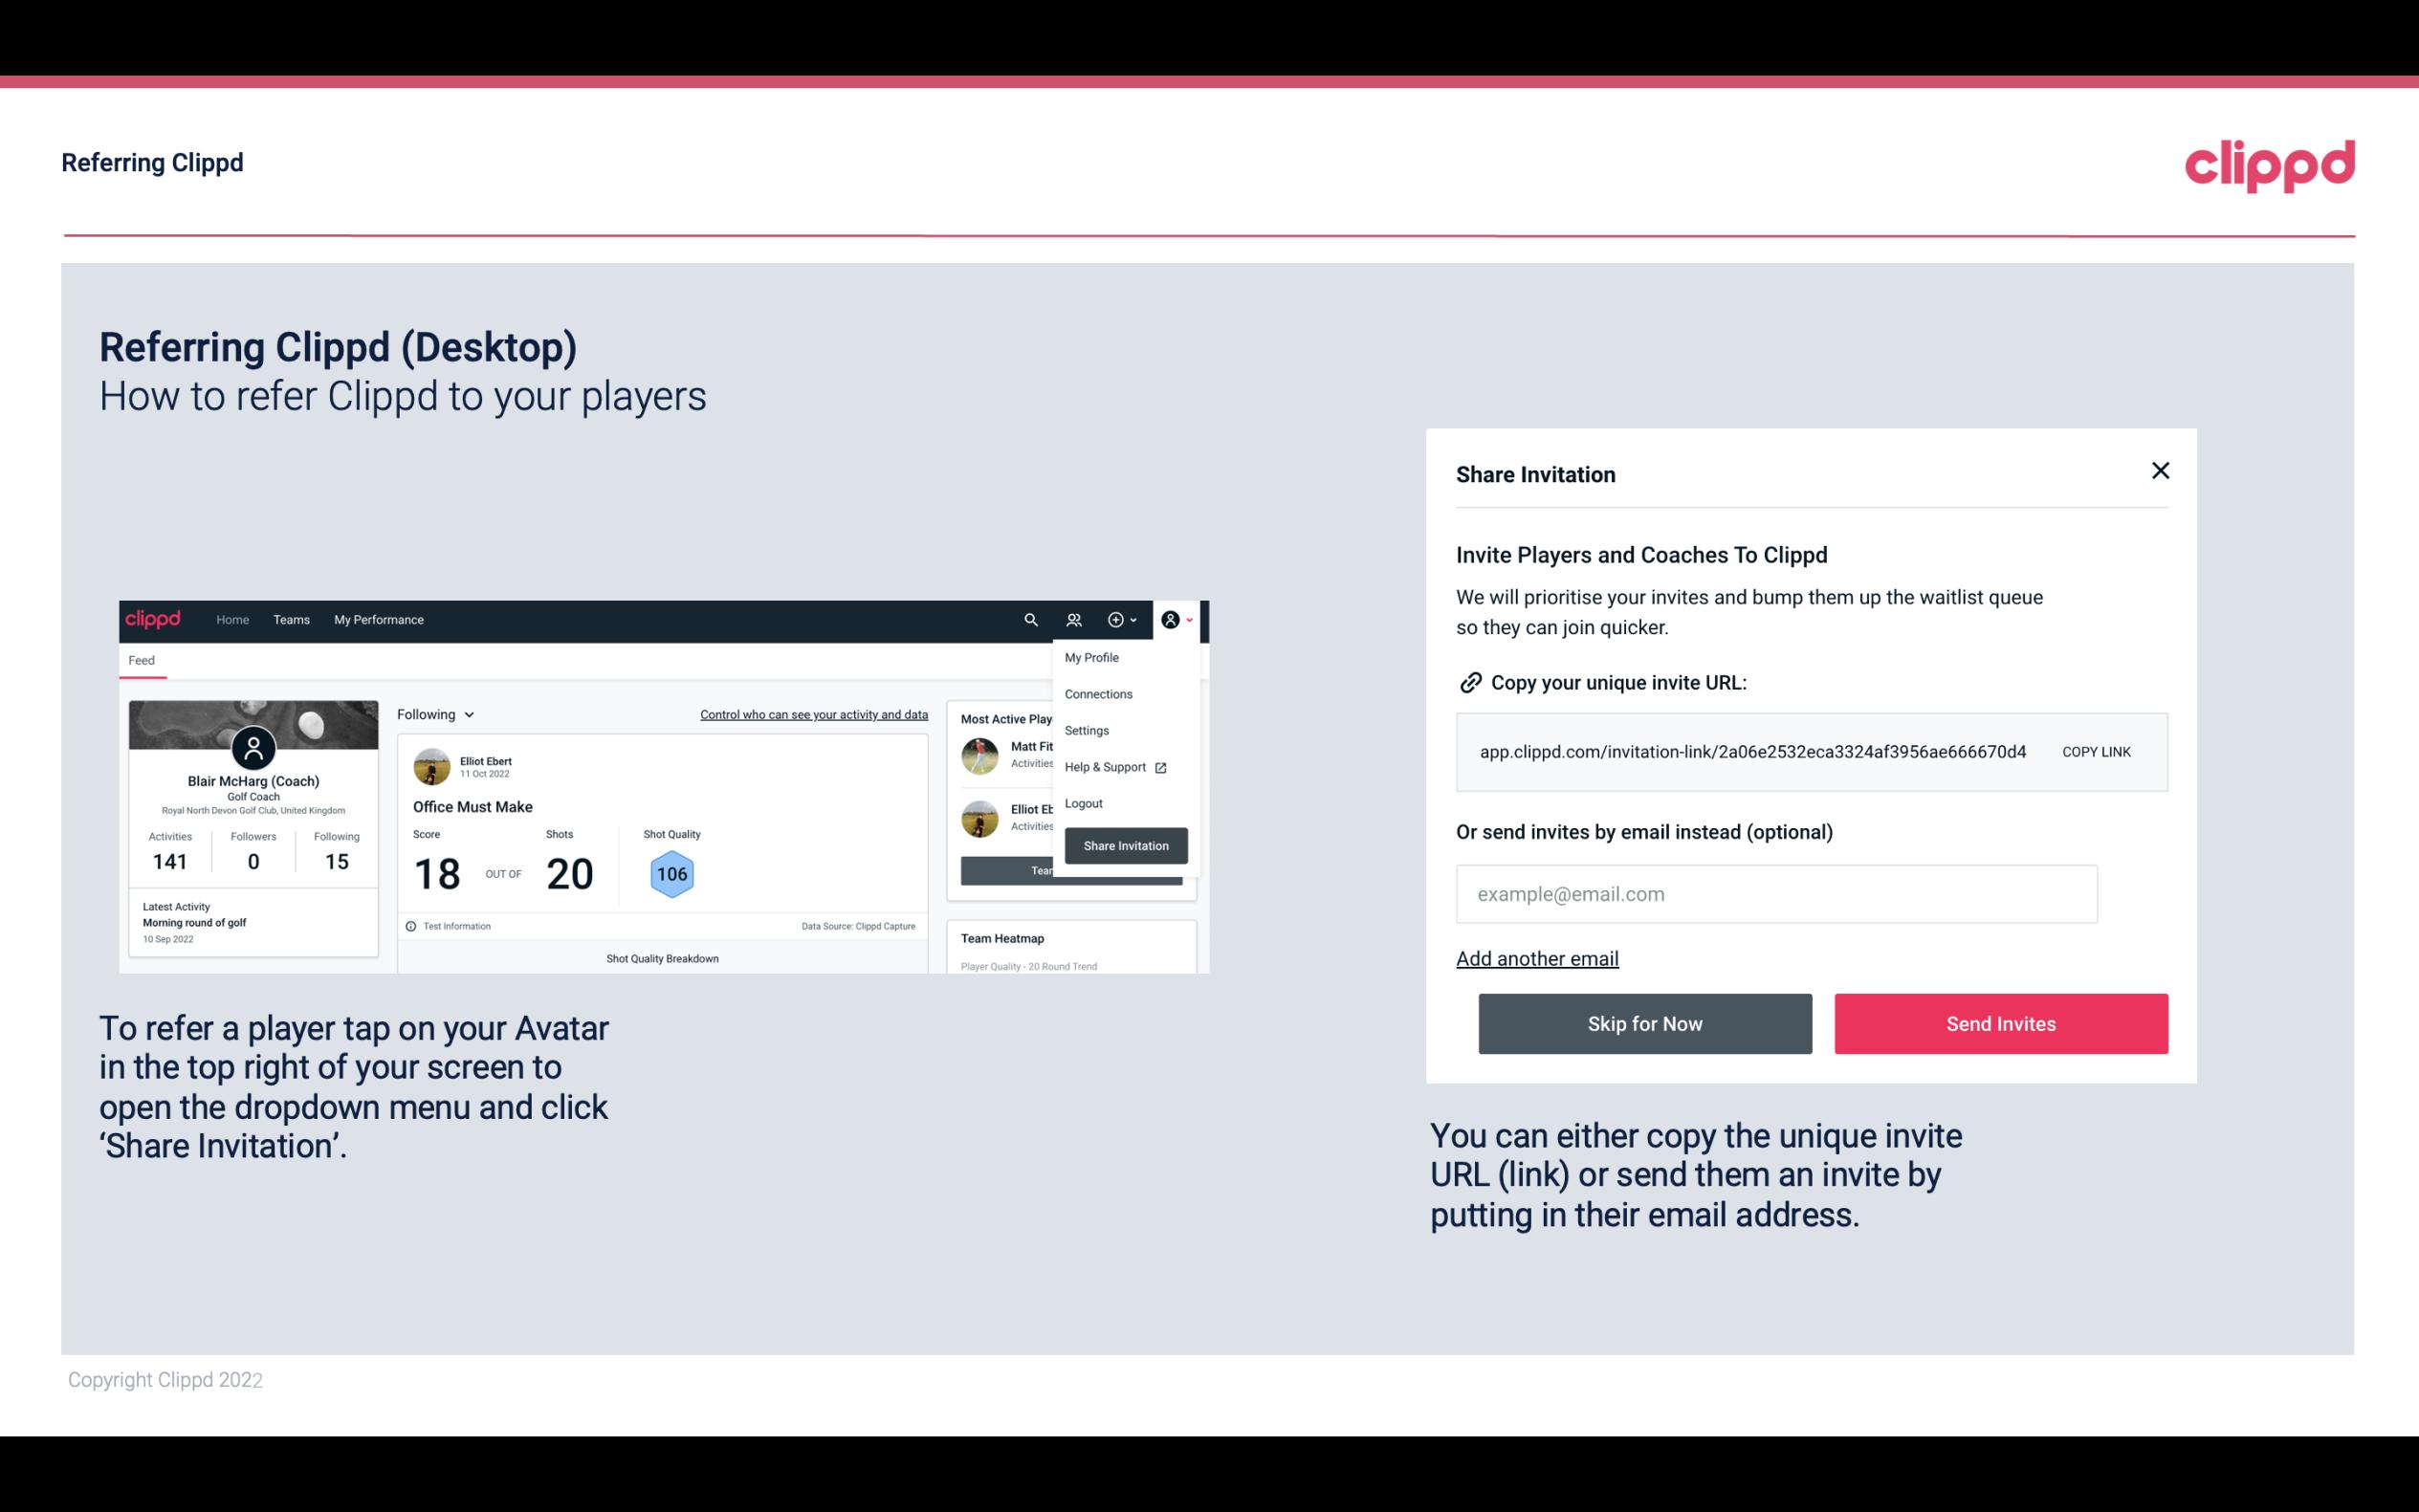Viewport: 2419px width, 1512px height.
Task: Toggle the close button on Share Invitation
Action: [x=2160, y=471]
